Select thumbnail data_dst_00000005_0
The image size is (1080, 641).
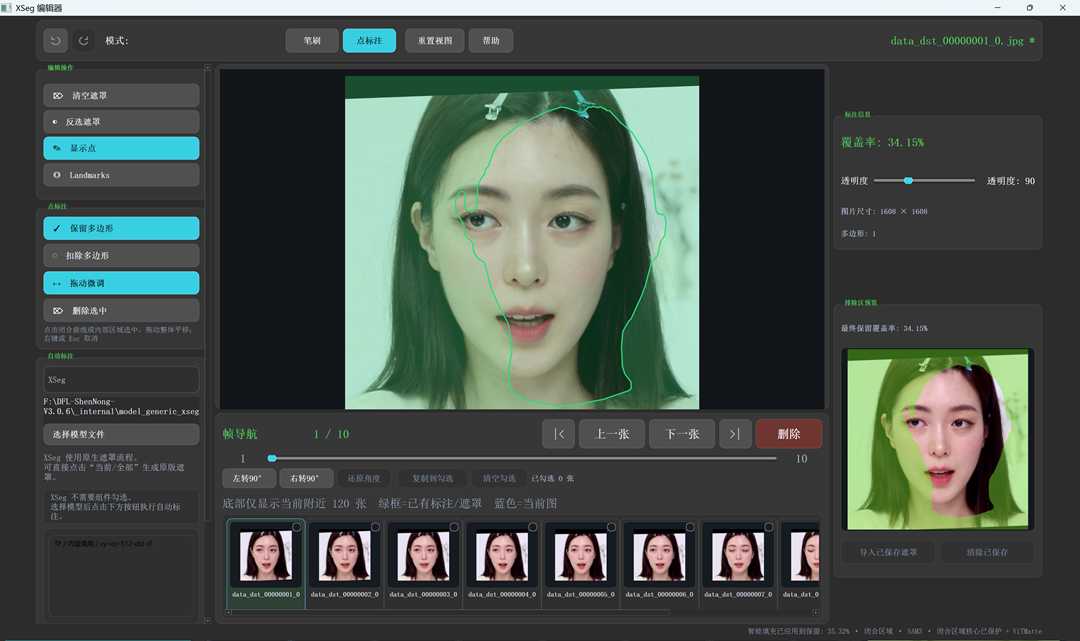pos(581,563)
